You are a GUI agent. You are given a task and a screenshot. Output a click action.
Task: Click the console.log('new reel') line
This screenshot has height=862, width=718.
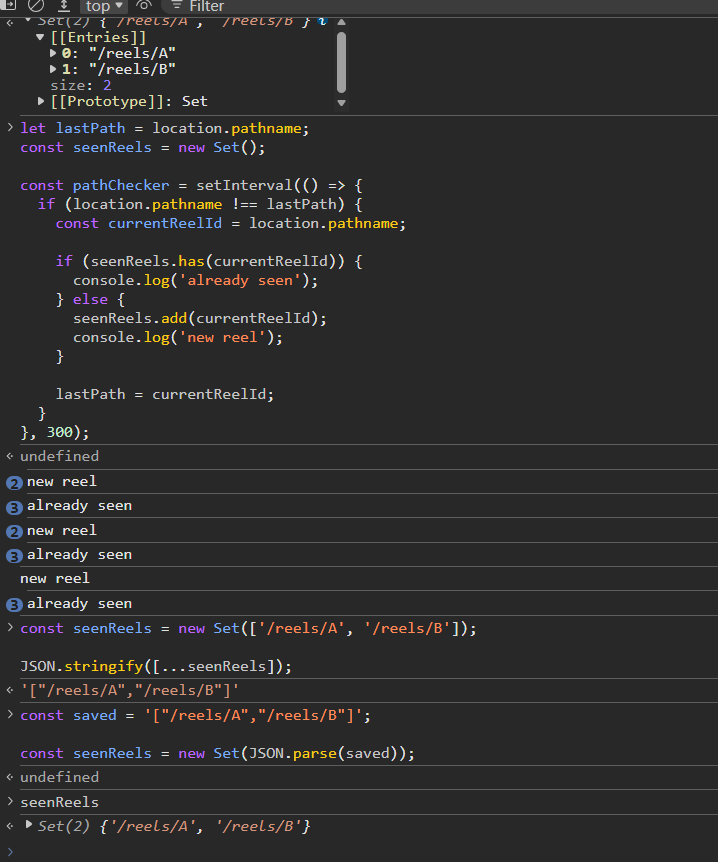click(178, 337)
